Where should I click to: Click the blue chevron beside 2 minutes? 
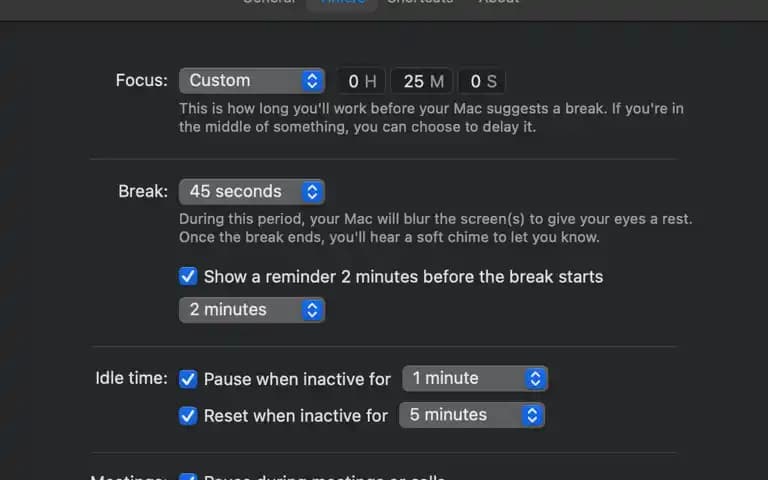[x=312, y=310]
